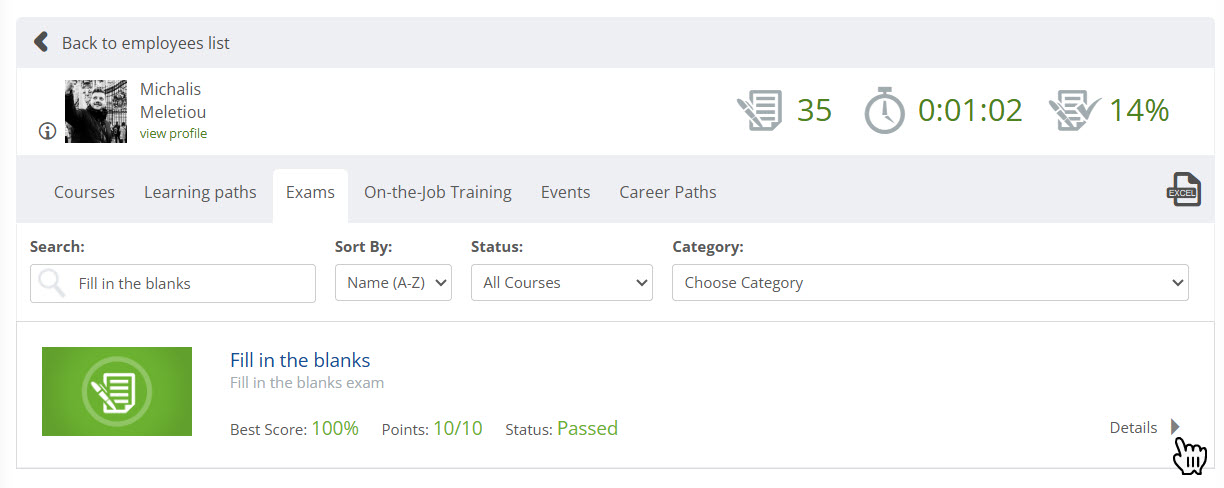Click the completion checkmark icon beside 14%
The width and height of the screenshot is (1224, 488).
pyautogui.click(x=1074, y=110)
